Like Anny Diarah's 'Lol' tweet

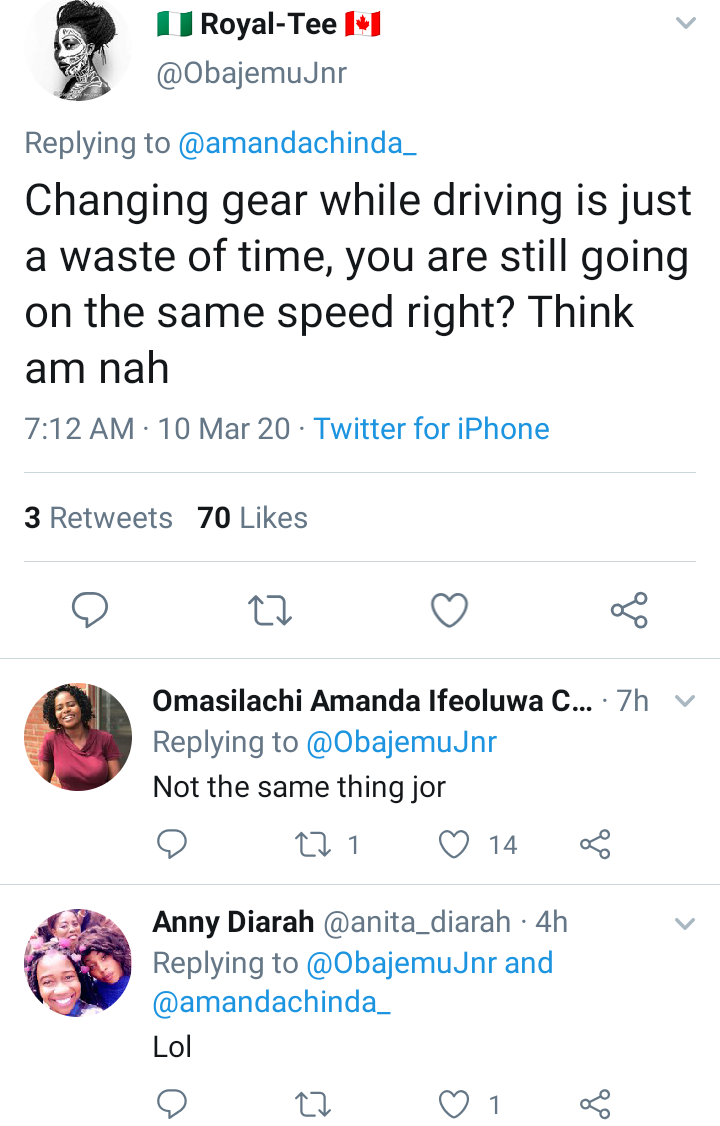[455, 1104]
